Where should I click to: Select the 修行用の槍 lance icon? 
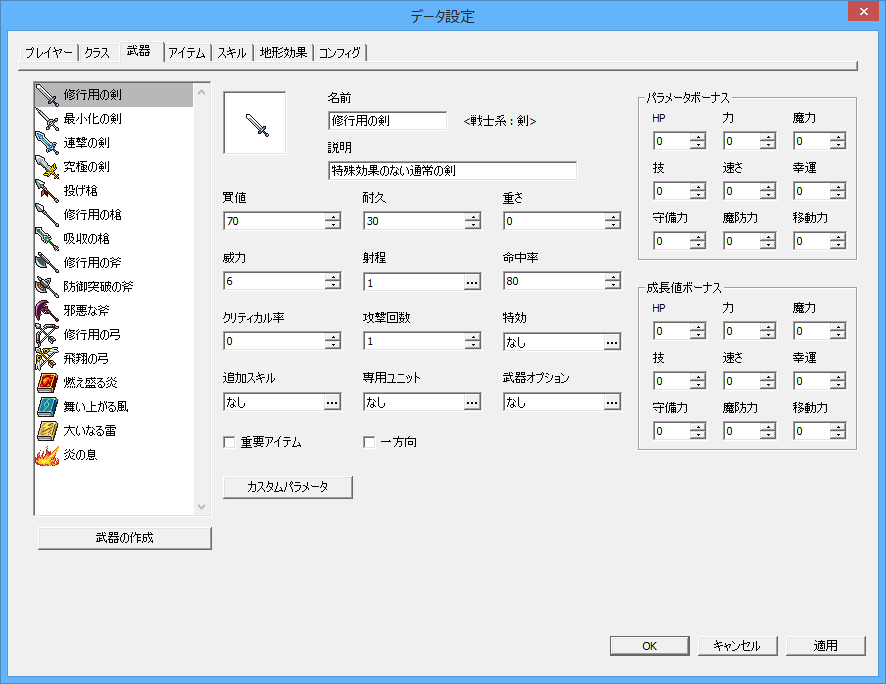[47, 215]
